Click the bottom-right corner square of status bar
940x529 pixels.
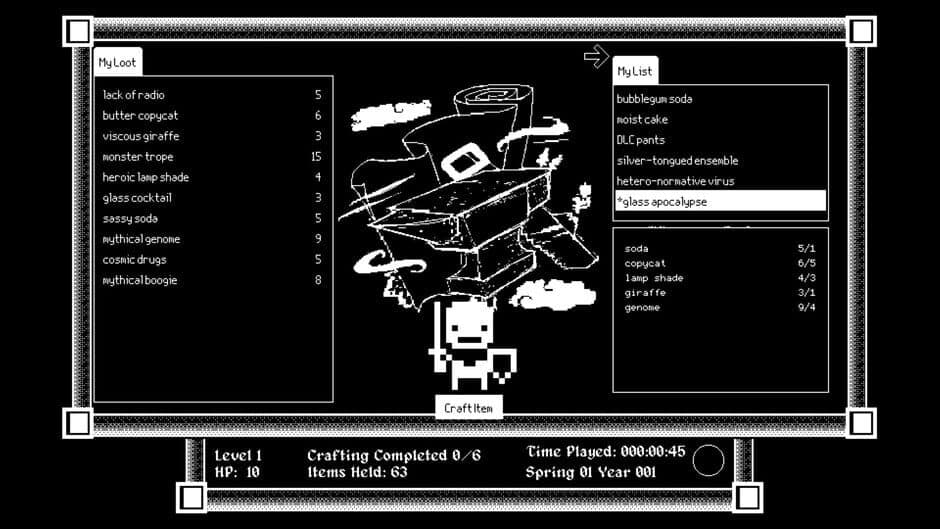coord(748,497)
